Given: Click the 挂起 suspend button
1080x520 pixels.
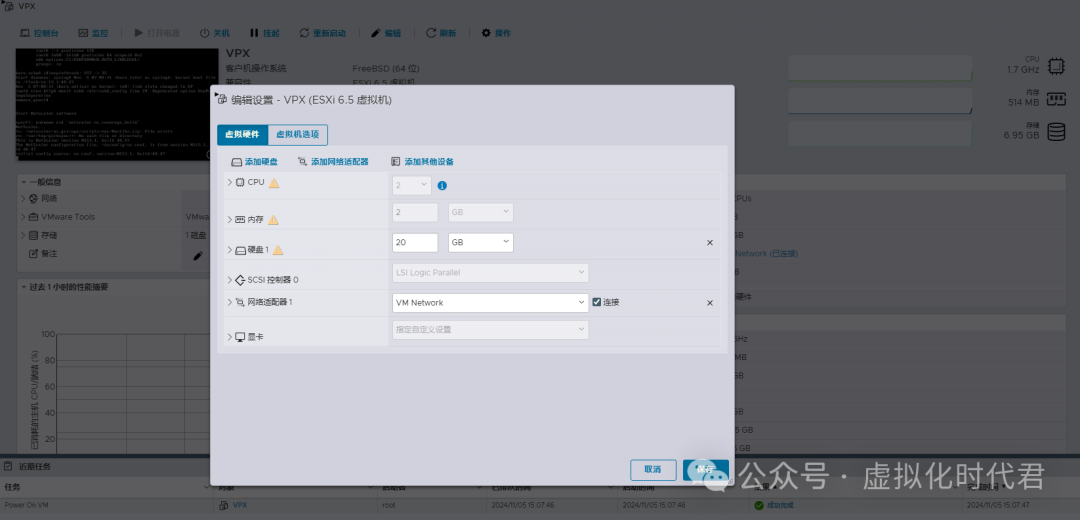Looking at the screenshot, I should (x=264, y=33).
